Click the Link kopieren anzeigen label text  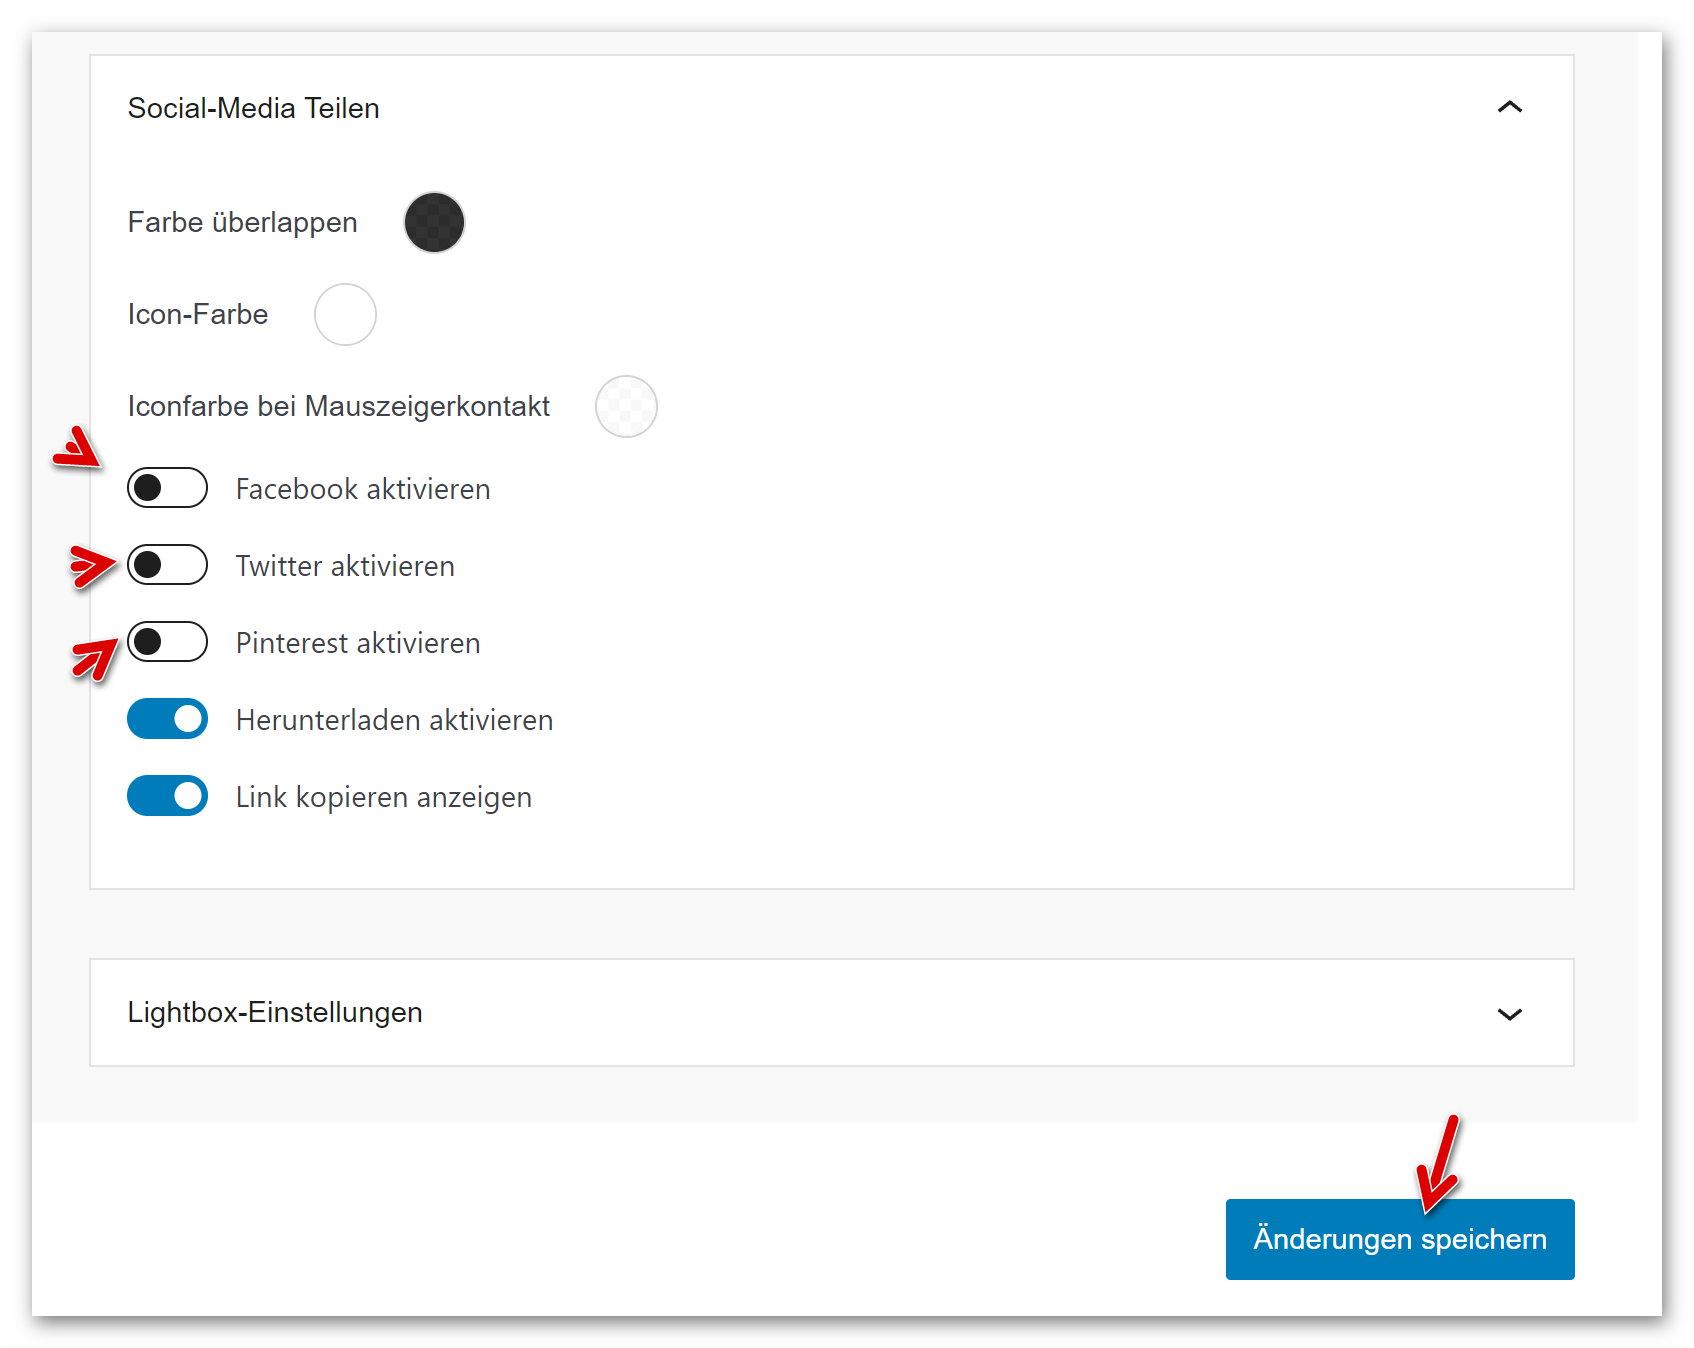[384, 797]
